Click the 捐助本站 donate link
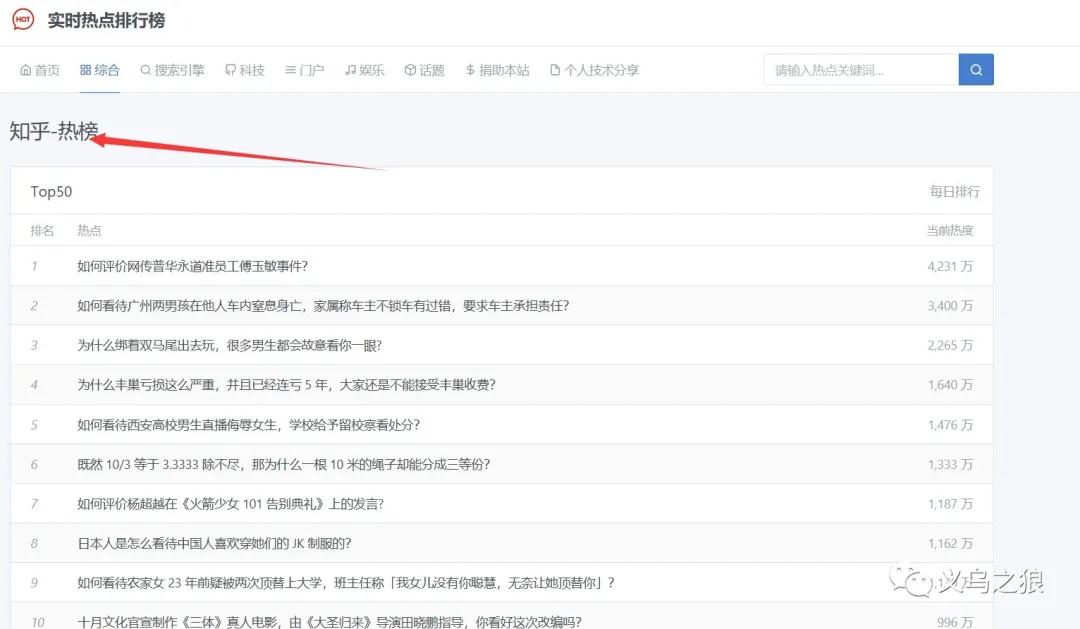Viewport: 1080px width, 629px height. pos(497,70)
